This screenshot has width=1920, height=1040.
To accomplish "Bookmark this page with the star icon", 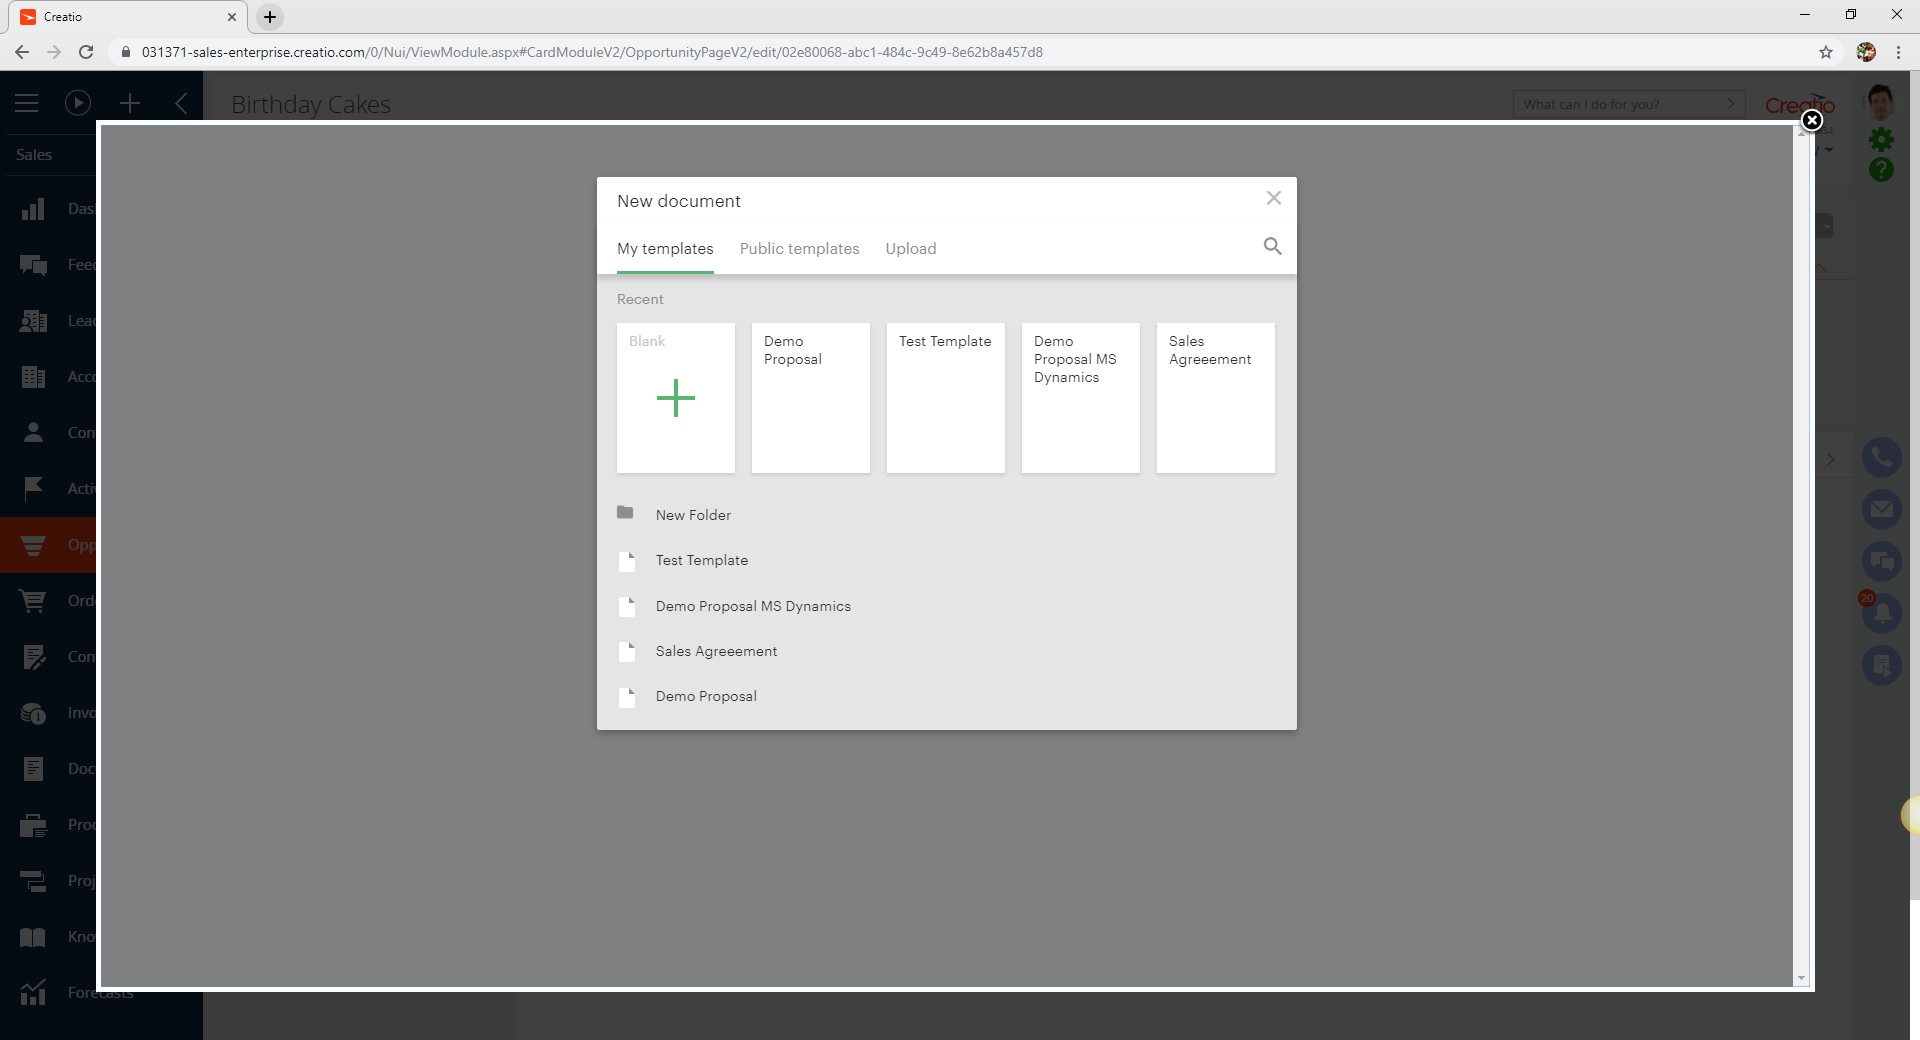I will (x=1826, y=52).
